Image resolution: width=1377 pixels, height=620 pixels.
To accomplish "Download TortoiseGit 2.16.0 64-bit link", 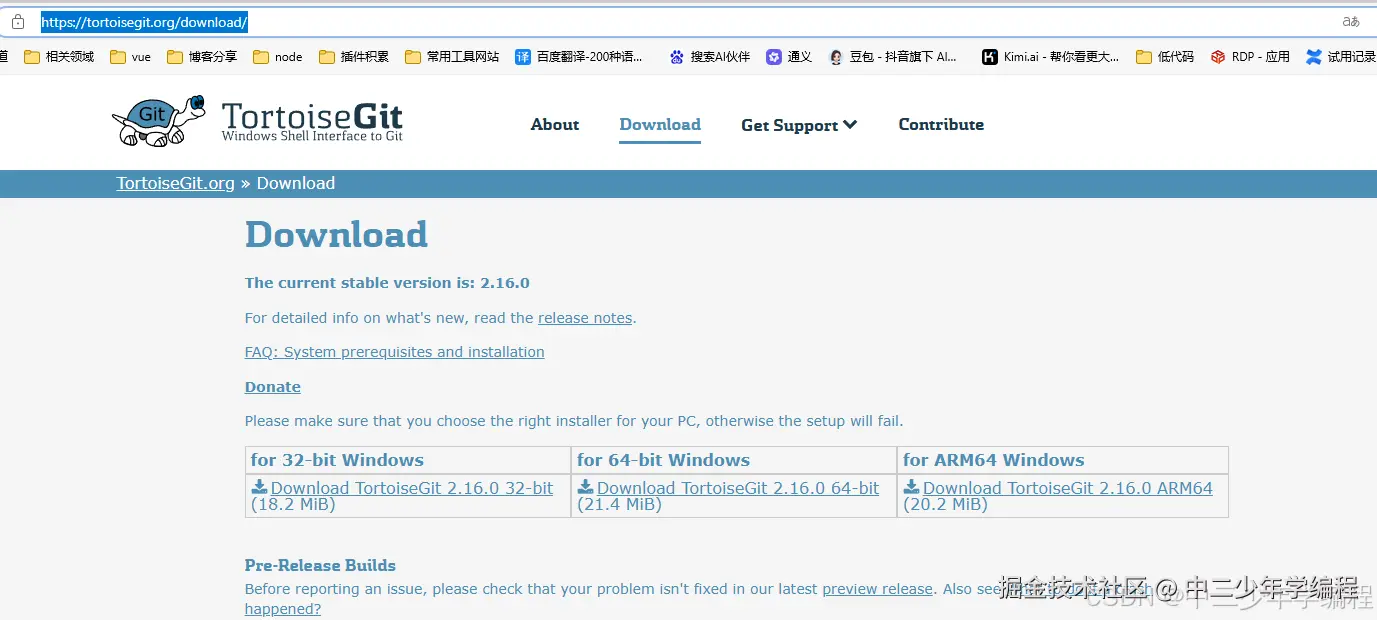I will pos(738,488).
